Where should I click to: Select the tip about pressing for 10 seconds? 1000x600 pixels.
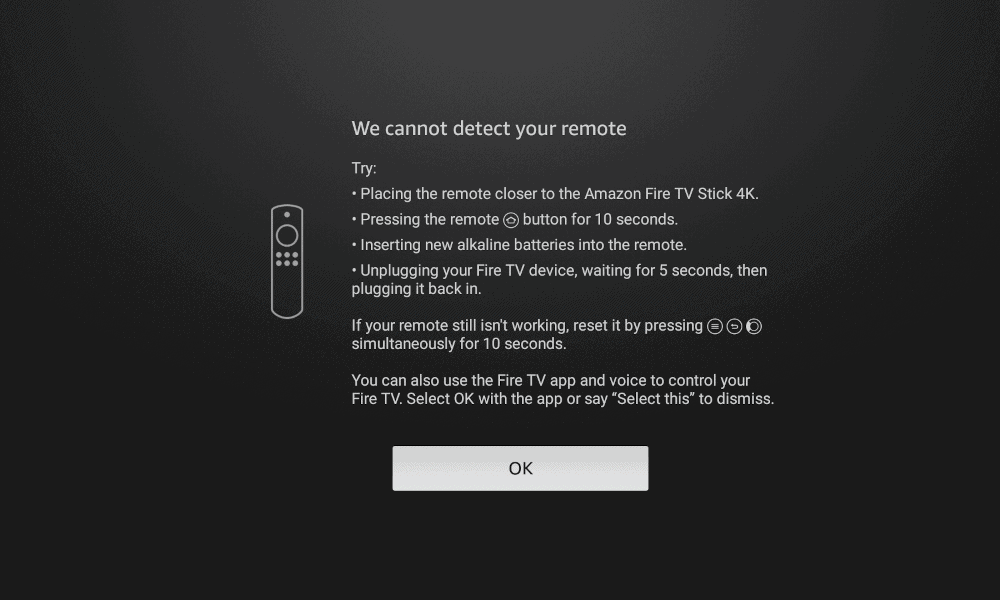(x=515, y=219)
